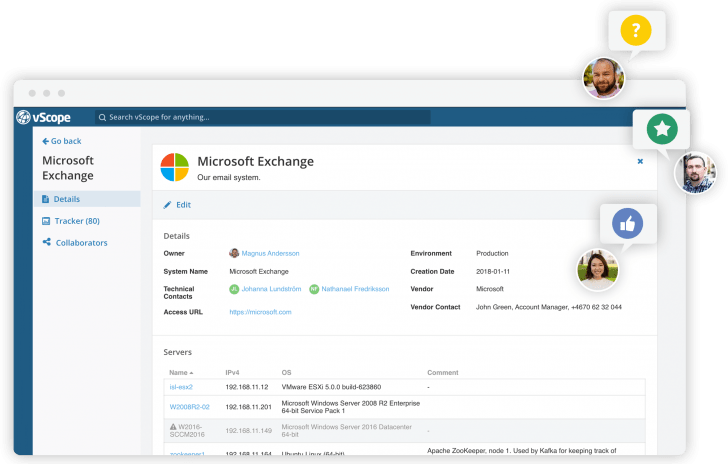Click the OS column header

286,373
